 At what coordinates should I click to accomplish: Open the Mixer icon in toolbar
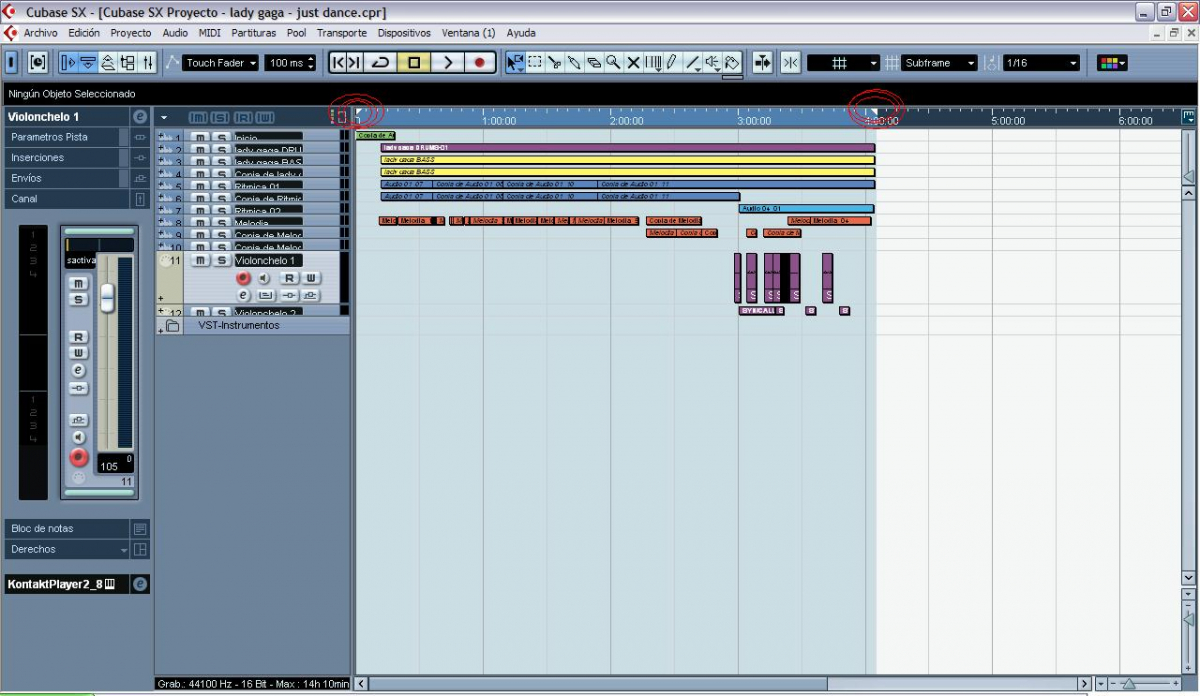pos(148,62)
